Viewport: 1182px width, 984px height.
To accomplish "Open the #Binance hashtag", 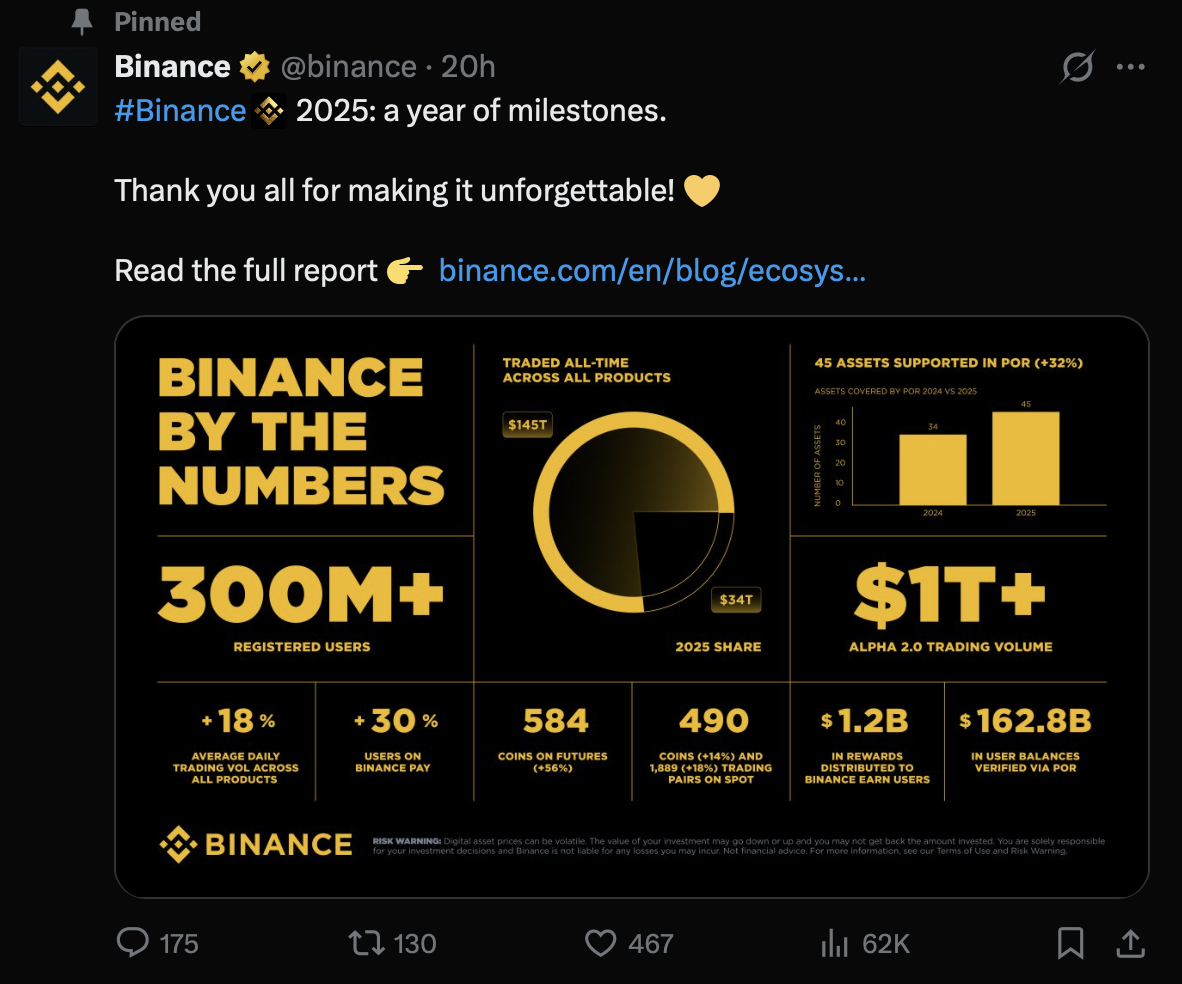I will coord(180,110).
